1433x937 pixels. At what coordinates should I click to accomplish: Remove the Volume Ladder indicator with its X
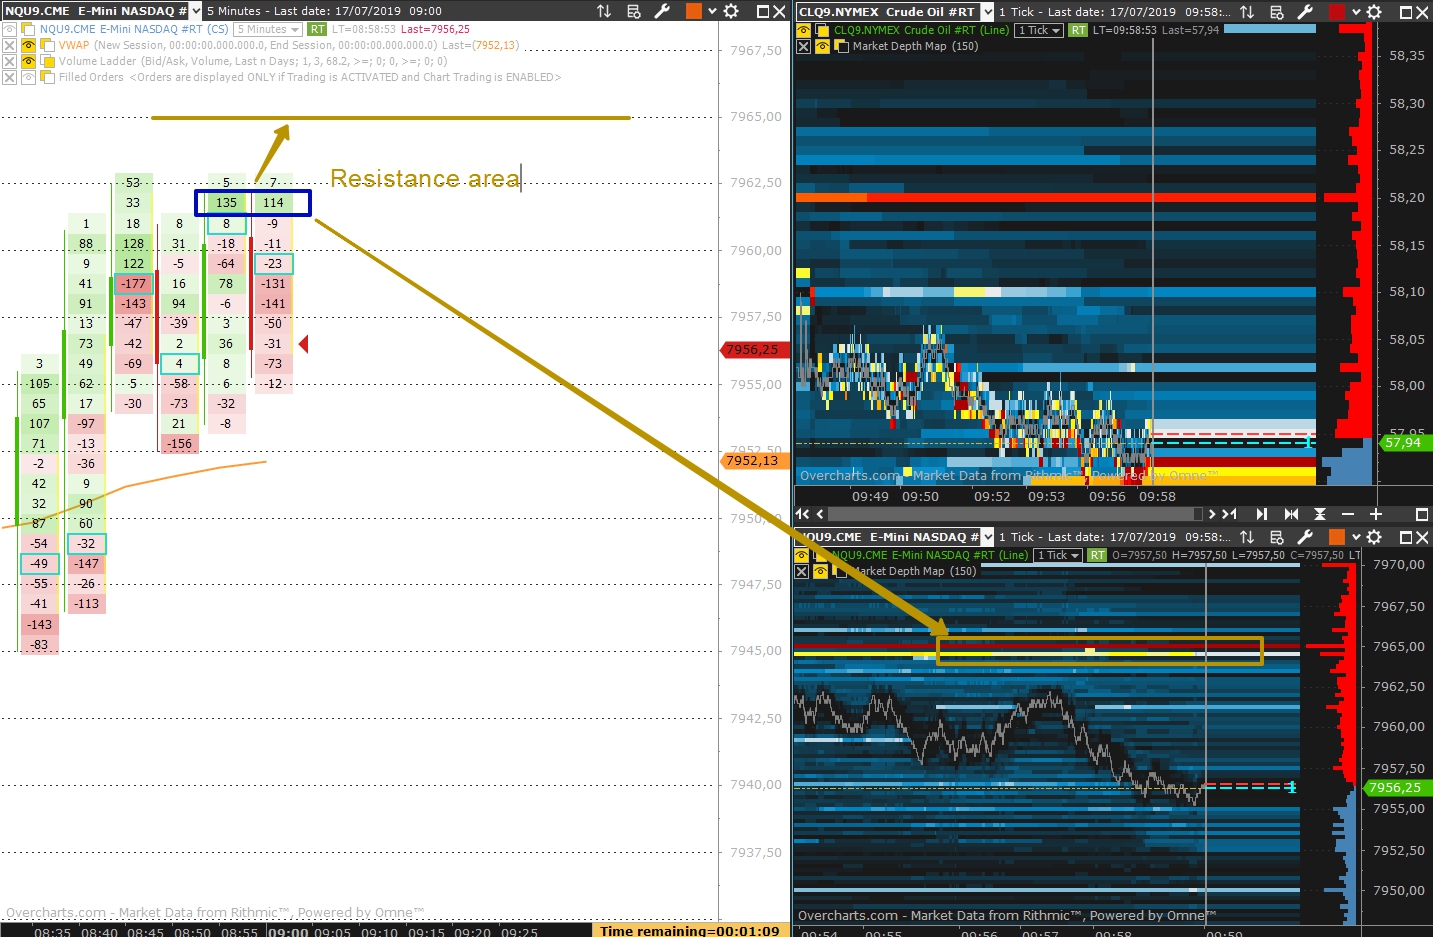(10, 62)
